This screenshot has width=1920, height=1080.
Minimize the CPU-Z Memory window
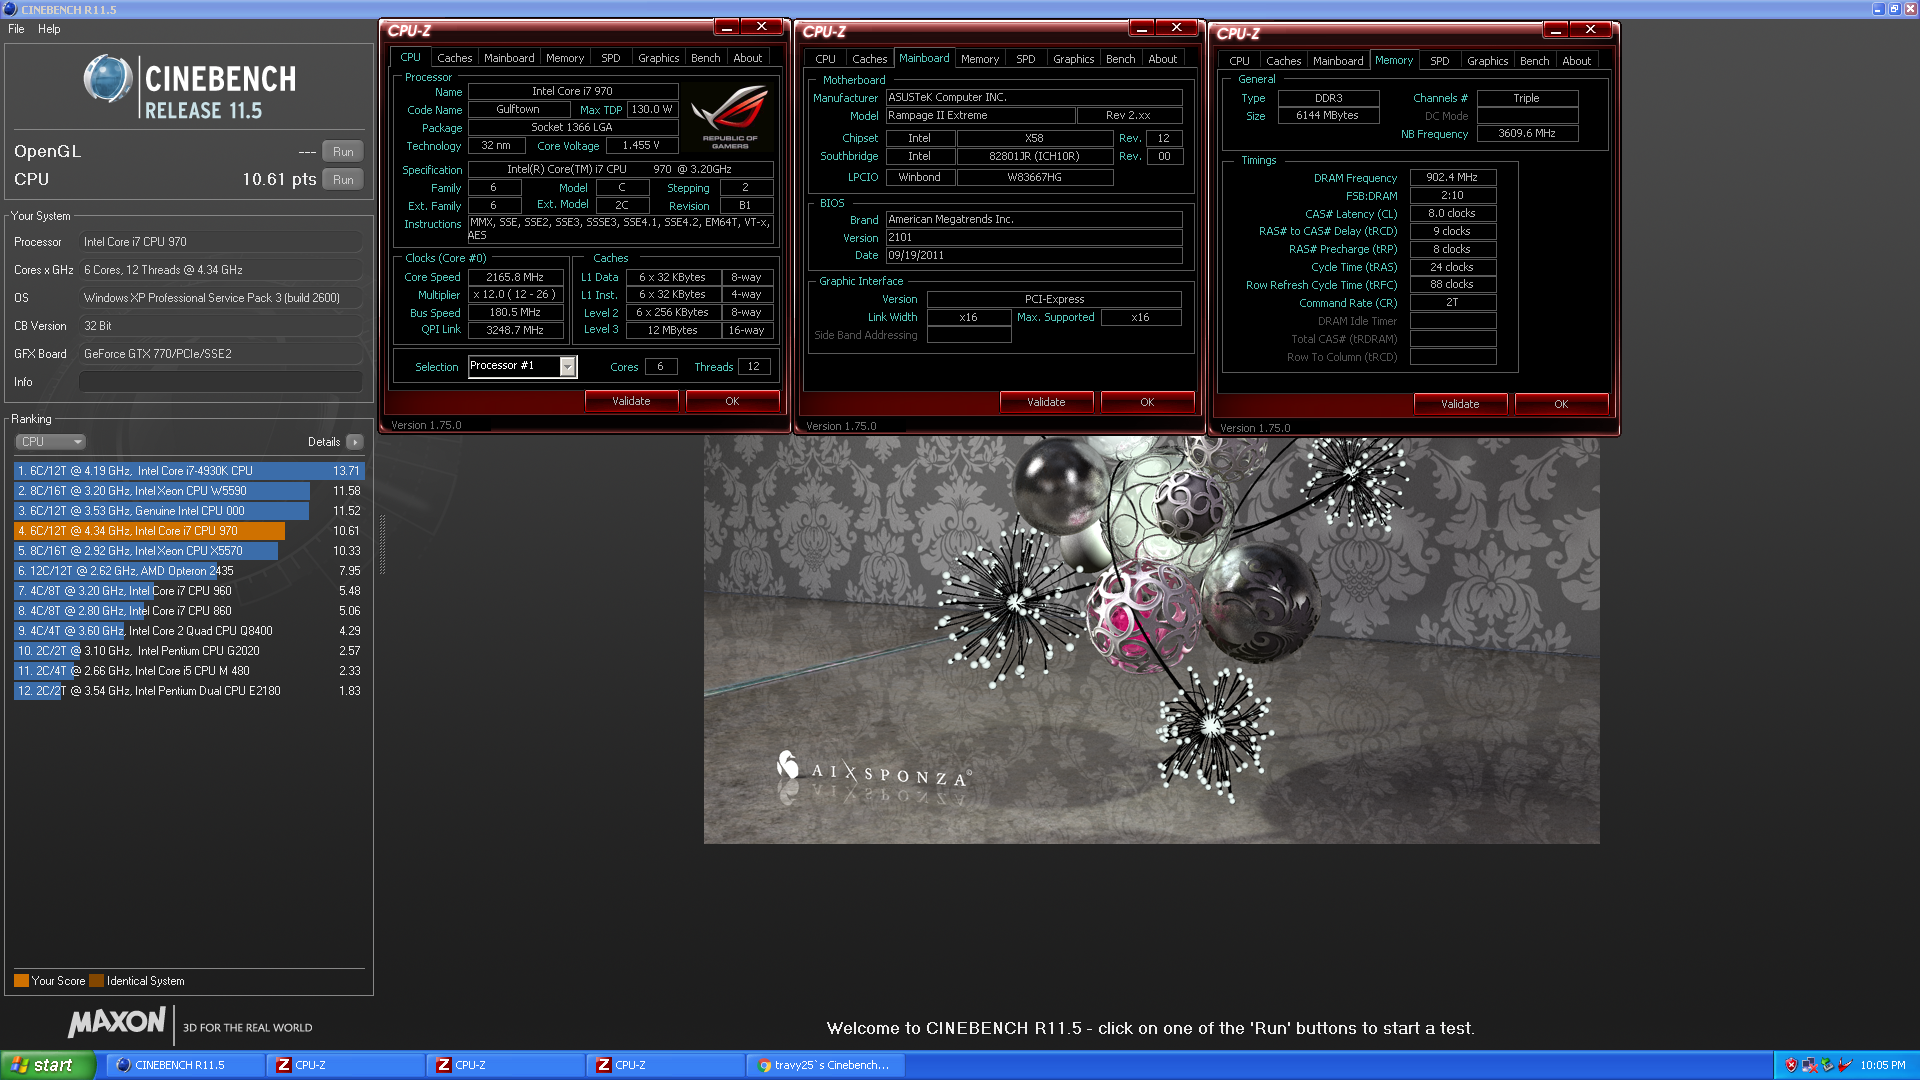point(1556,30)
